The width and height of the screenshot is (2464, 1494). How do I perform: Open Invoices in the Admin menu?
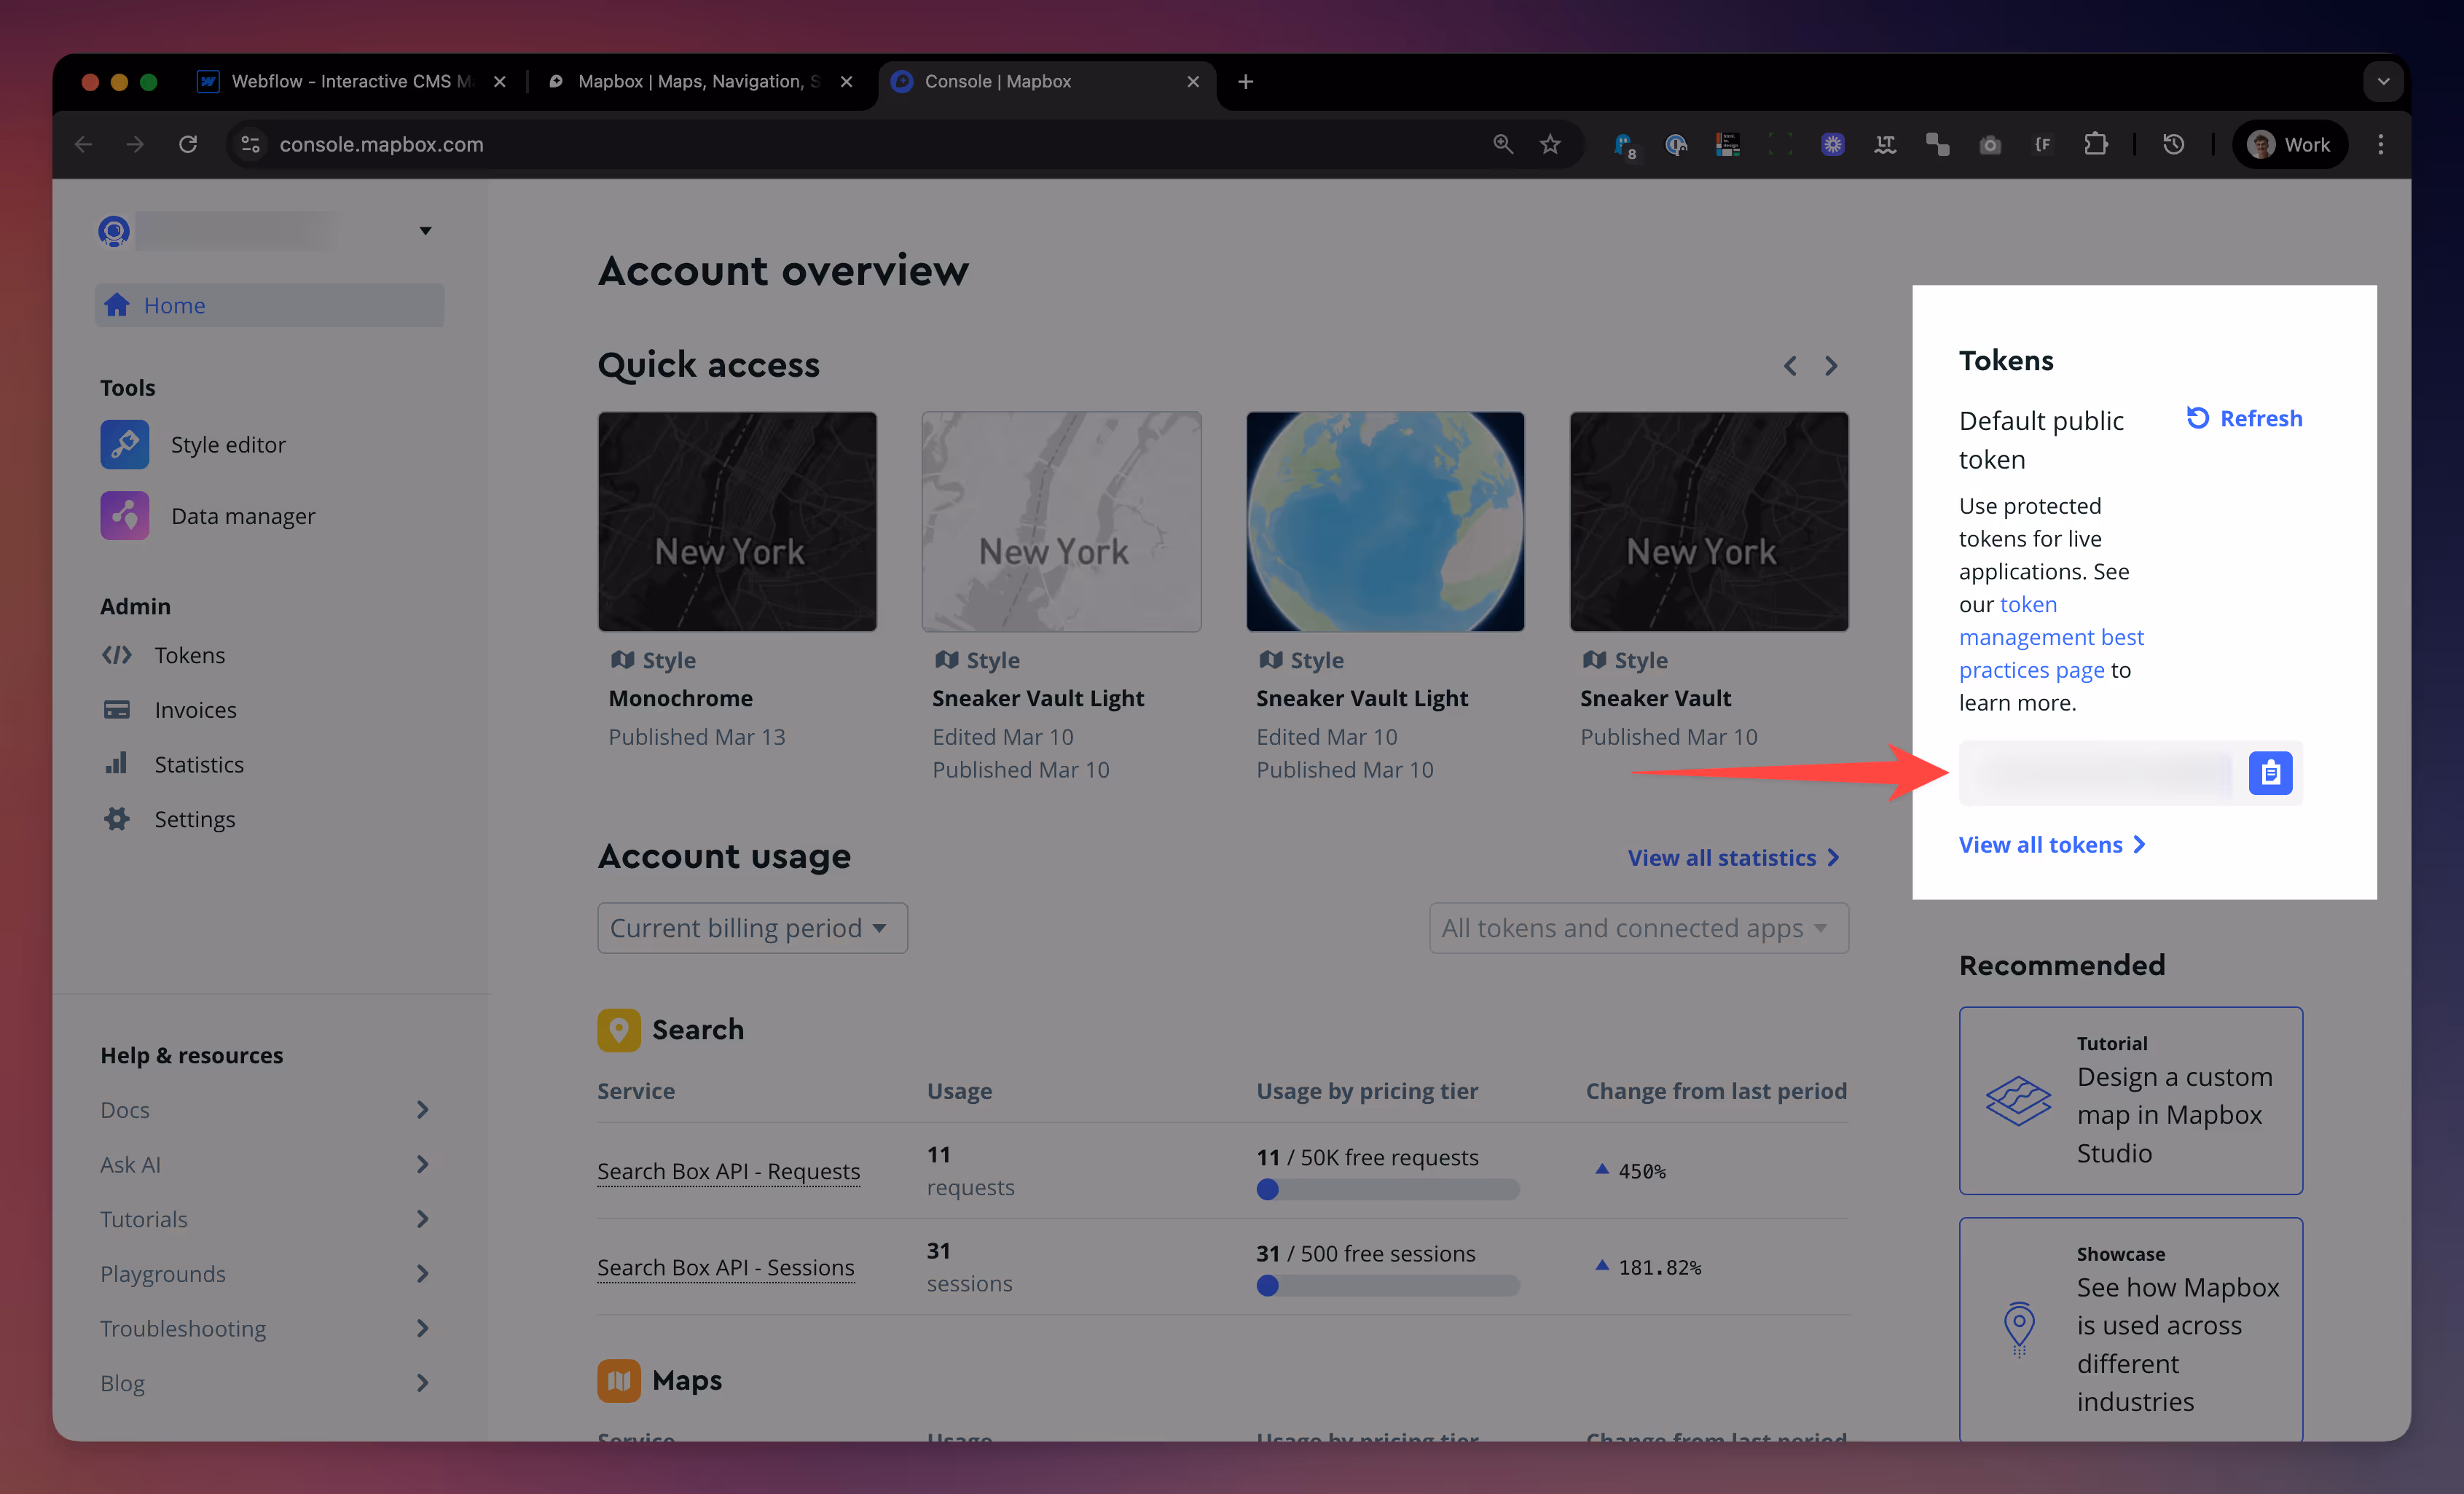point(195,710)
